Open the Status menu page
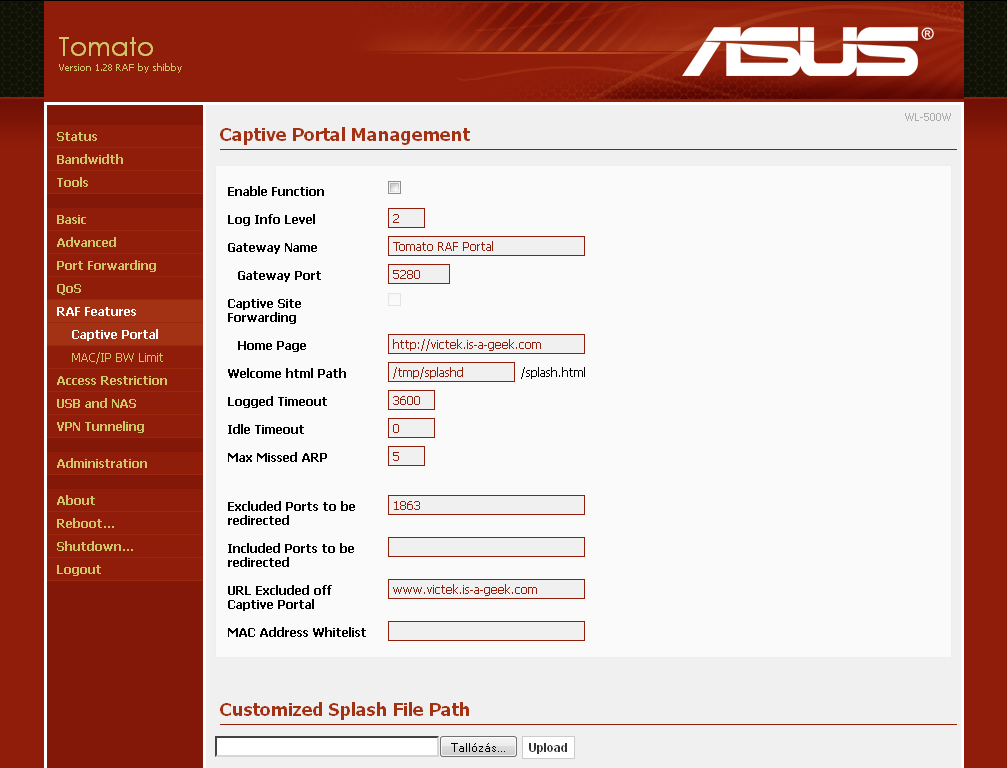Screen dimensions: 1007x768 click(x=77, y=137)
